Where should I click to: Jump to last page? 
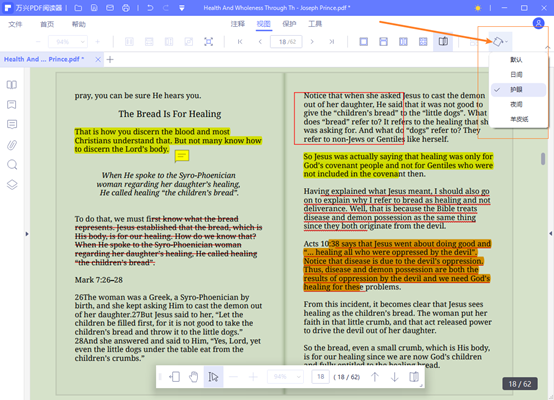click(331, 42)
